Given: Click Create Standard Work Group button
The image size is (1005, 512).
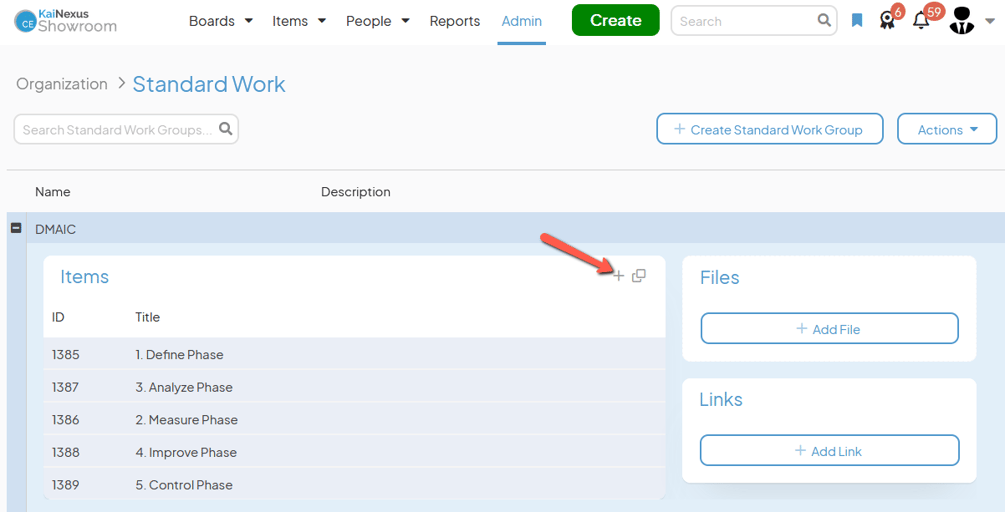Looking at the screenshot, I should tap(770, 129).
